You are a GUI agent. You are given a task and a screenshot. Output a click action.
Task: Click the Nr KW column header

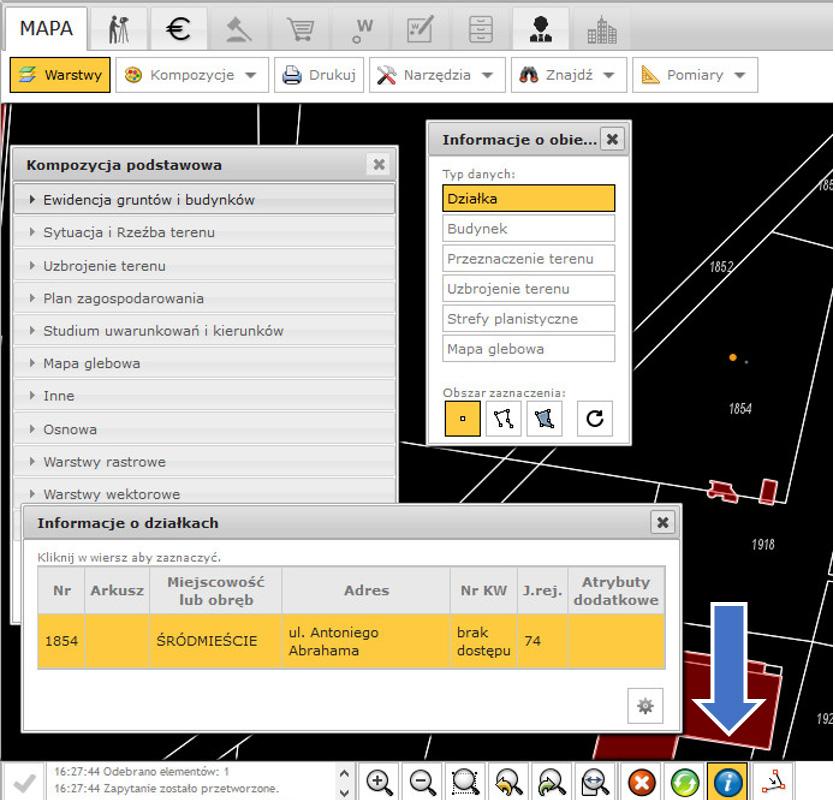pos(484,591)
